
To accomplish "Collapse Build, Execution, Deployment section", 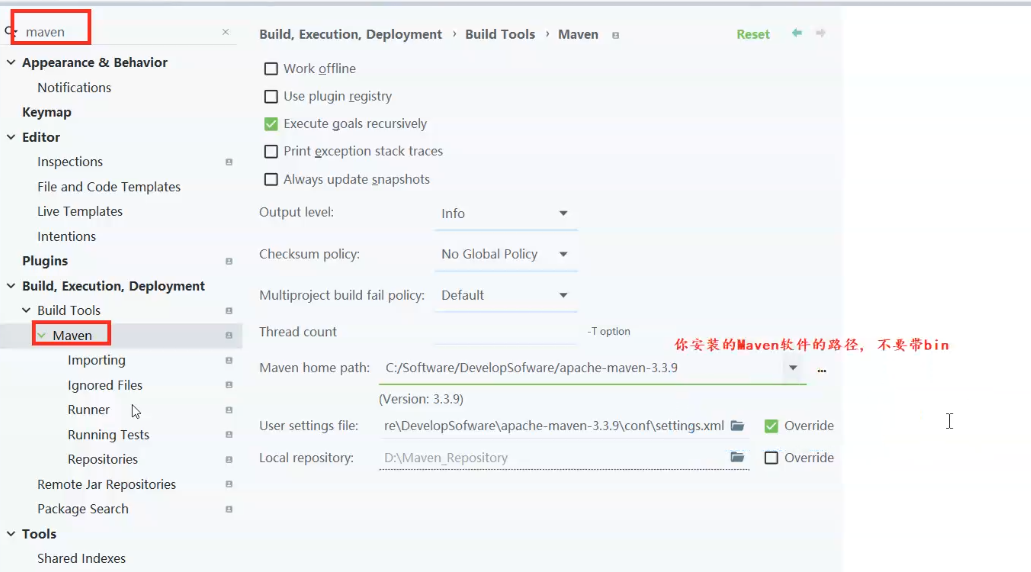I will pyautogui.click(x=11, y=286).
